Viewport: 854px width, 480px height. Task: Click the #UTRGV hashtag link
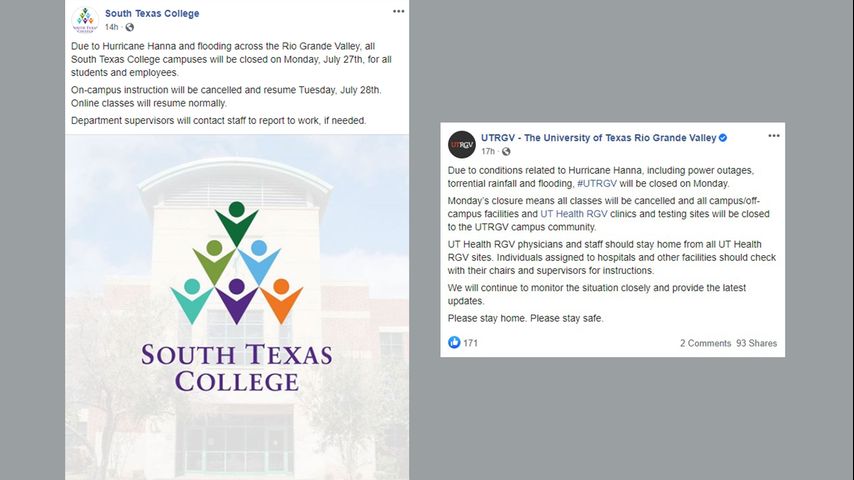(x=595, y=183)
